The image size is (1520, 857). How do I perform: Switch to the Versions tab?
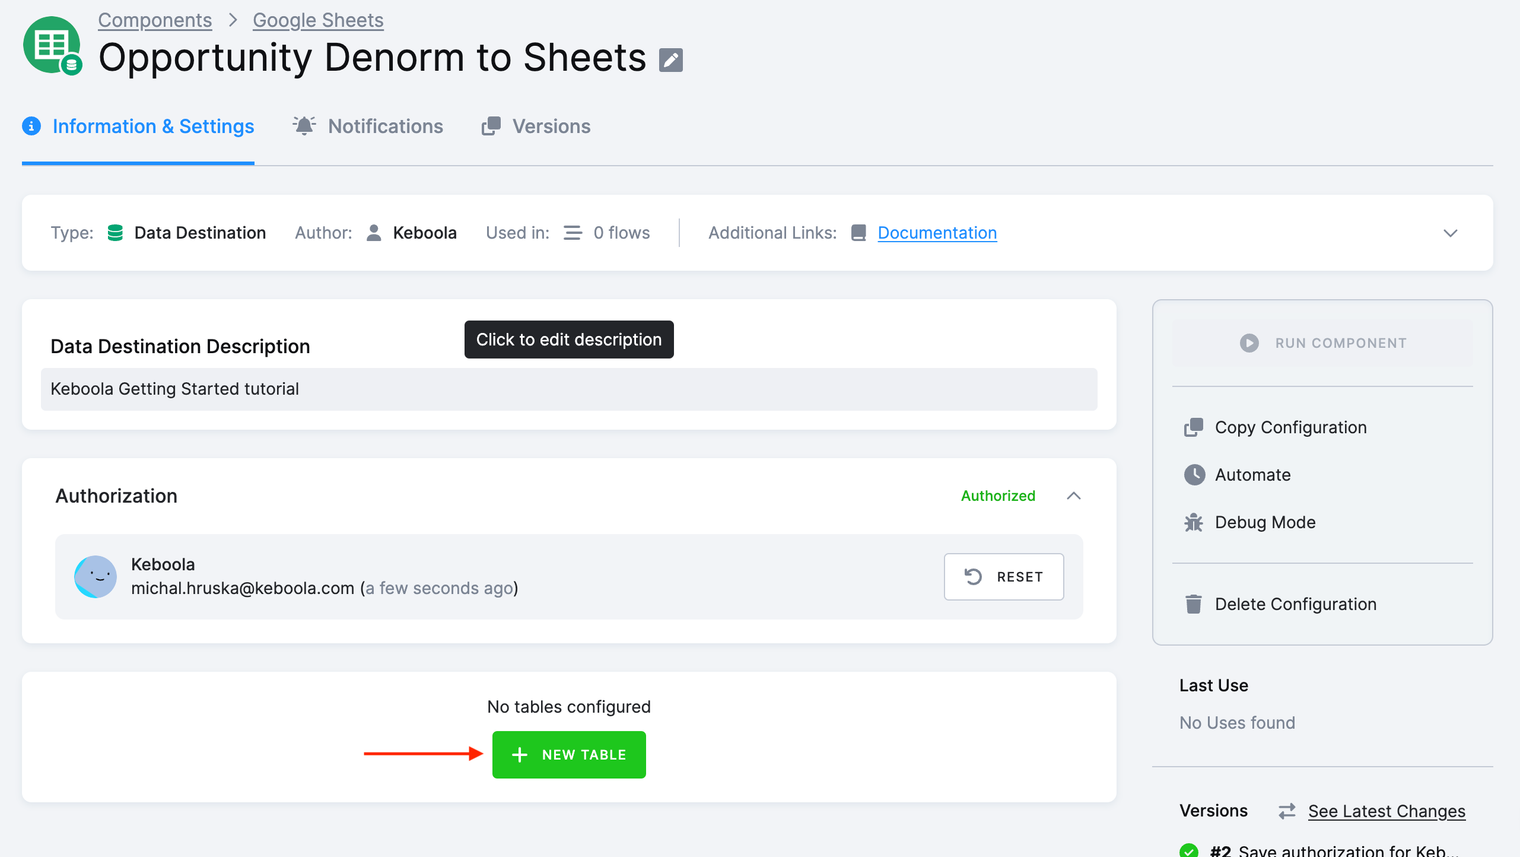click(536, 127)
